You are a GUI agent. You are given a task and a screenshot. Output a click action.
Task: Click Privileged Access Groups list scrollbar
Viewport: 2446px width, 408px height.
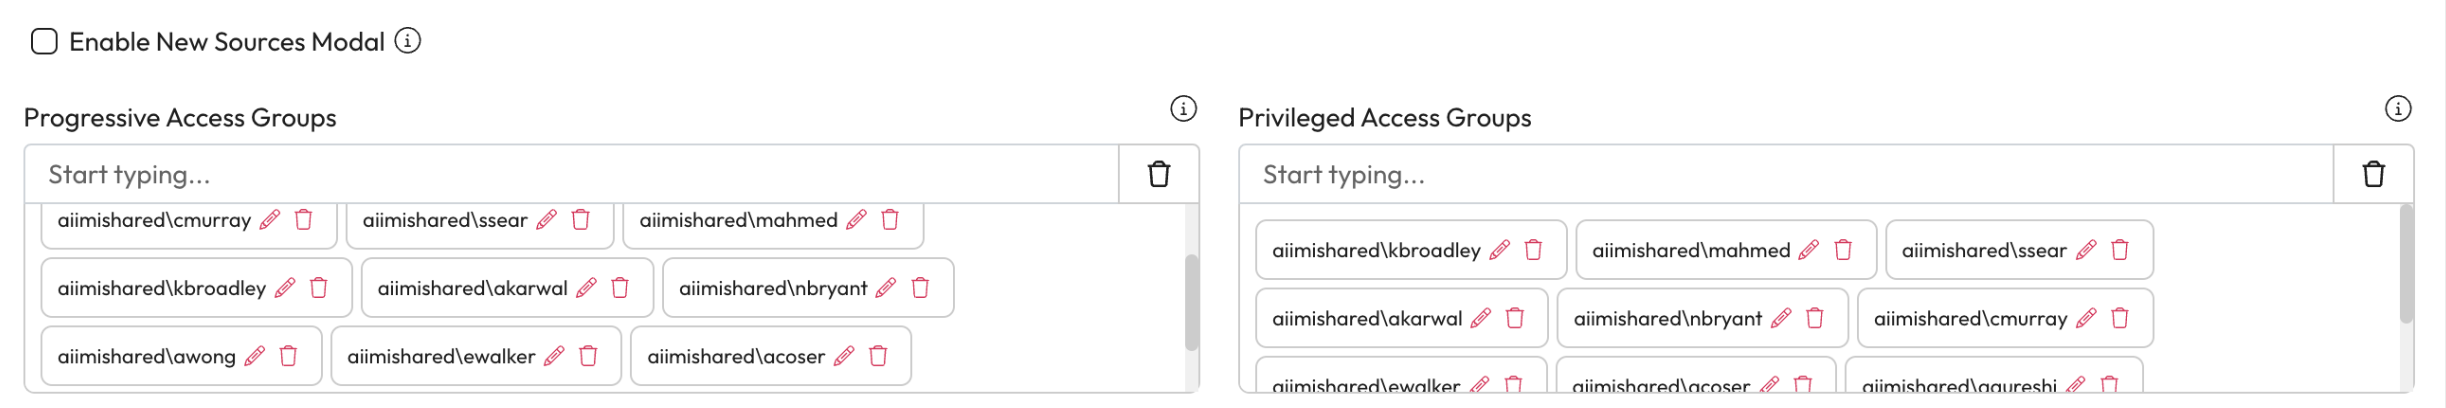coord(2406,264)
